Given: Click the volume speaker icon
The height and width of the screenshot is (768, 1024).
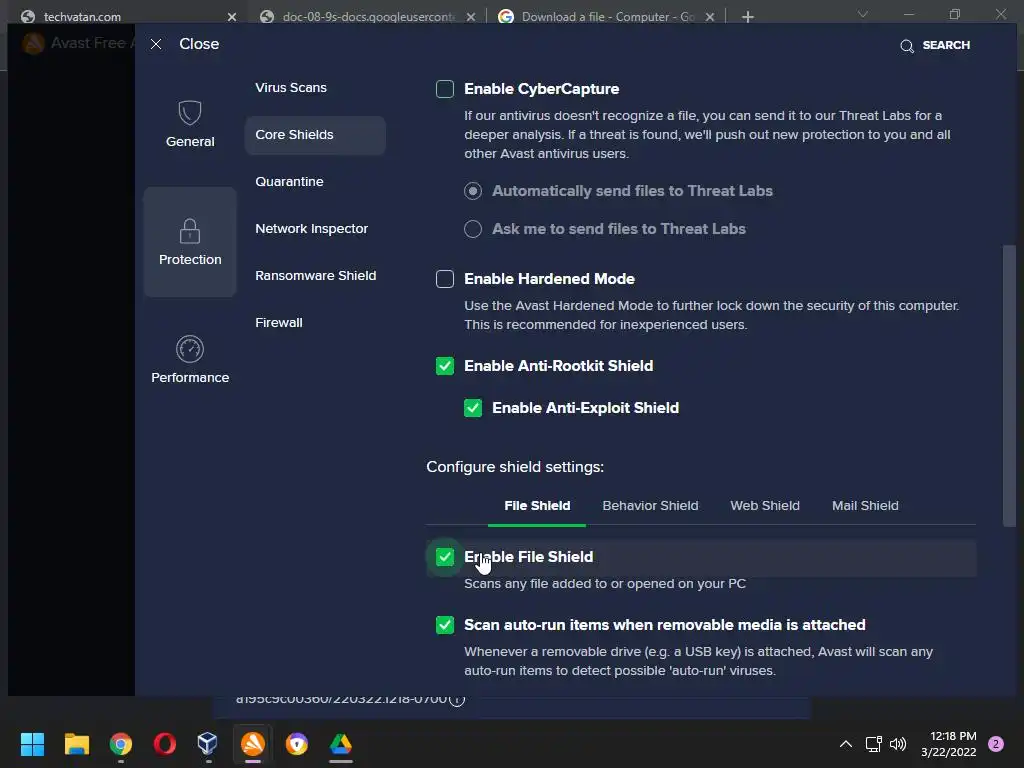Looking at the screenshot, I should pyautogui.click(x=898, y=744).
